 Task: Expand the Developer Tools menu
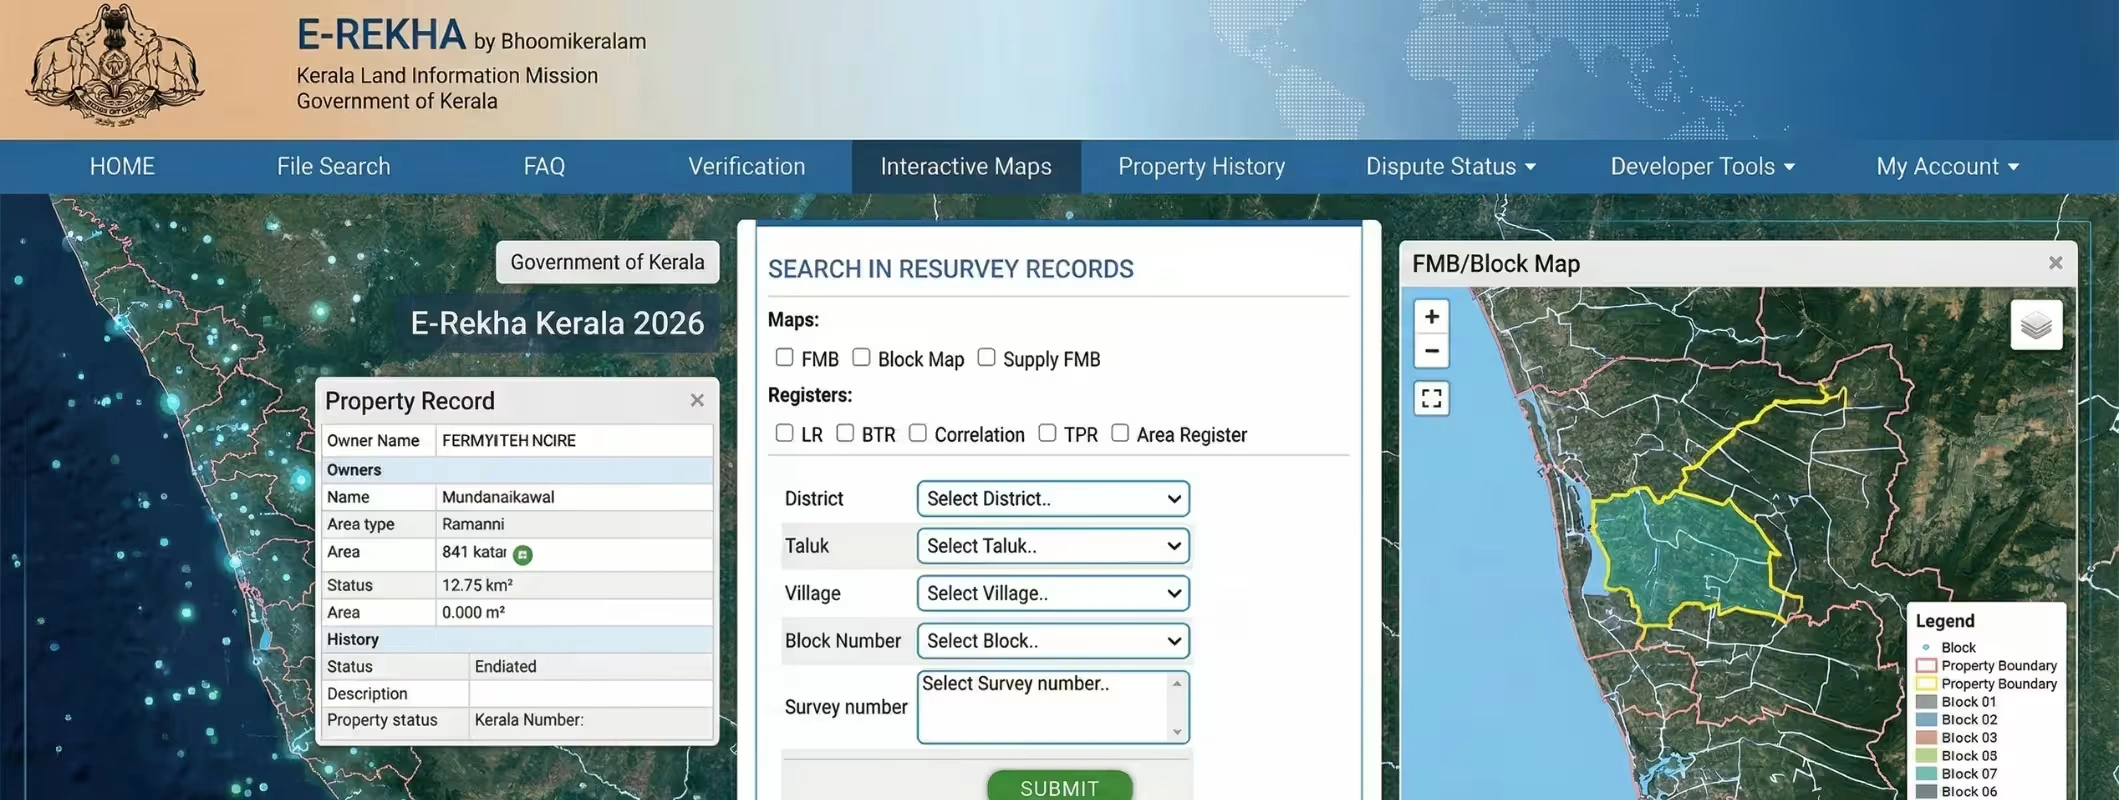[x=1702, y=166]
